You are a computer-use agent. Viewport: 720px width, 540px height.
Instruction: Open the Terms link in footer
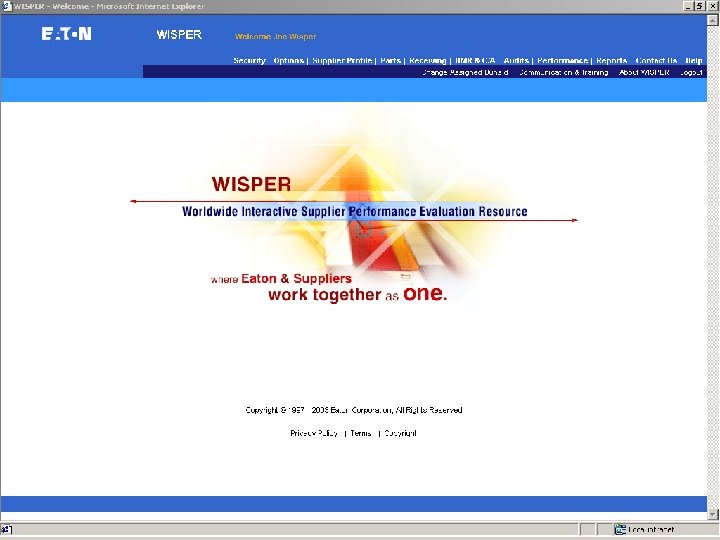[361, 433]
